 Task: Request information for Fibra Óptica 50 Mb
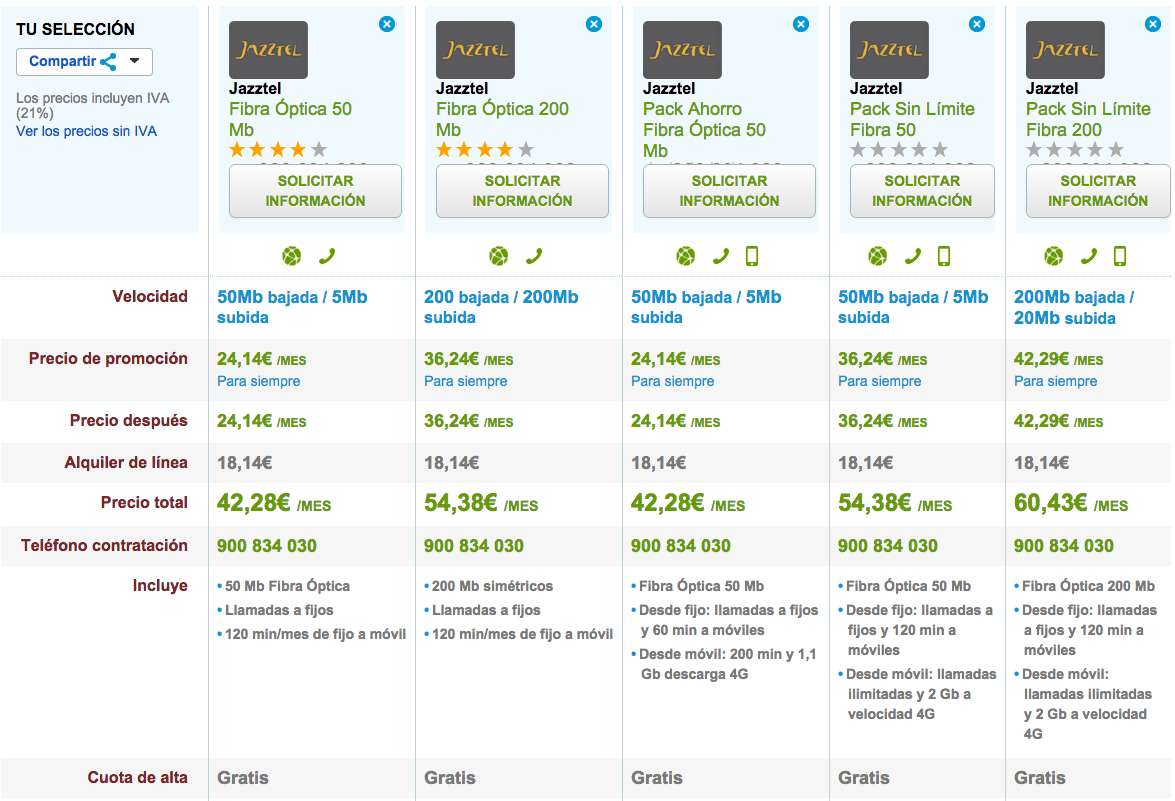pos(315,191)
